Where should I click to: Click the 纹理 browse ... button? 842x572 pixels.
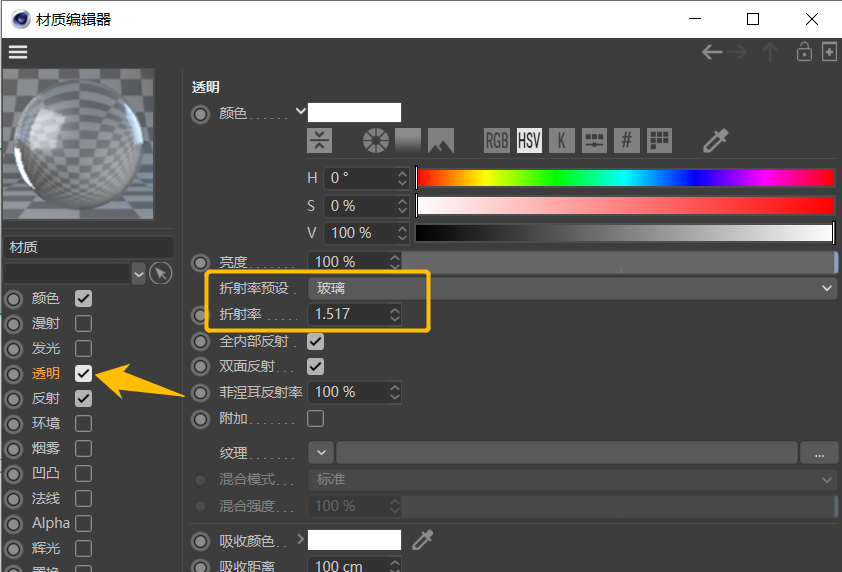coord(819,453)
